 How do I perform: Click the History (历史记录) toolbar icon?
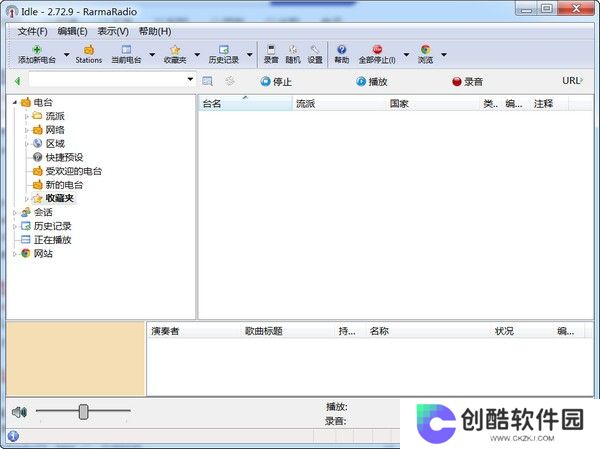223,49
